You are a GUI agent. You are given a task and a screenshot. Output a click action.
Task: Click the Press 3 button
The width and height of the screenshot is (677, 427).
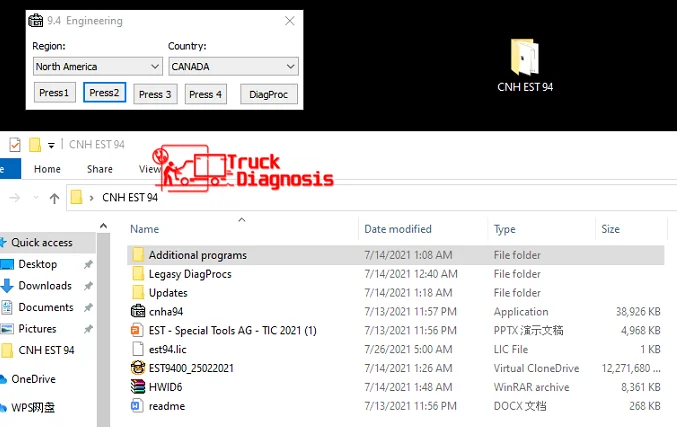tap(155, 94)
